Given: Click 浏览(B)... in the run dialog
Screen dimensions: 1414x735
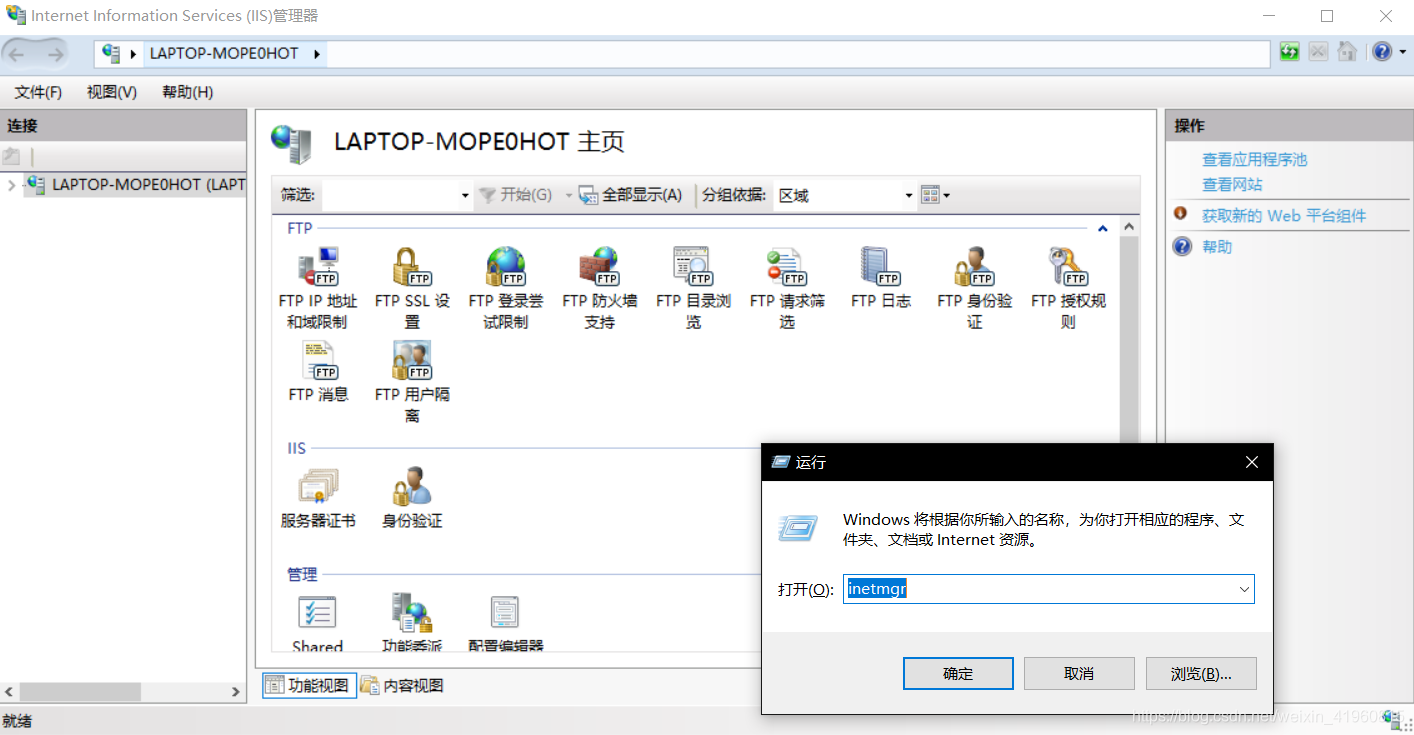Looking at the screenshot, I should click(x=1200, y=673).
